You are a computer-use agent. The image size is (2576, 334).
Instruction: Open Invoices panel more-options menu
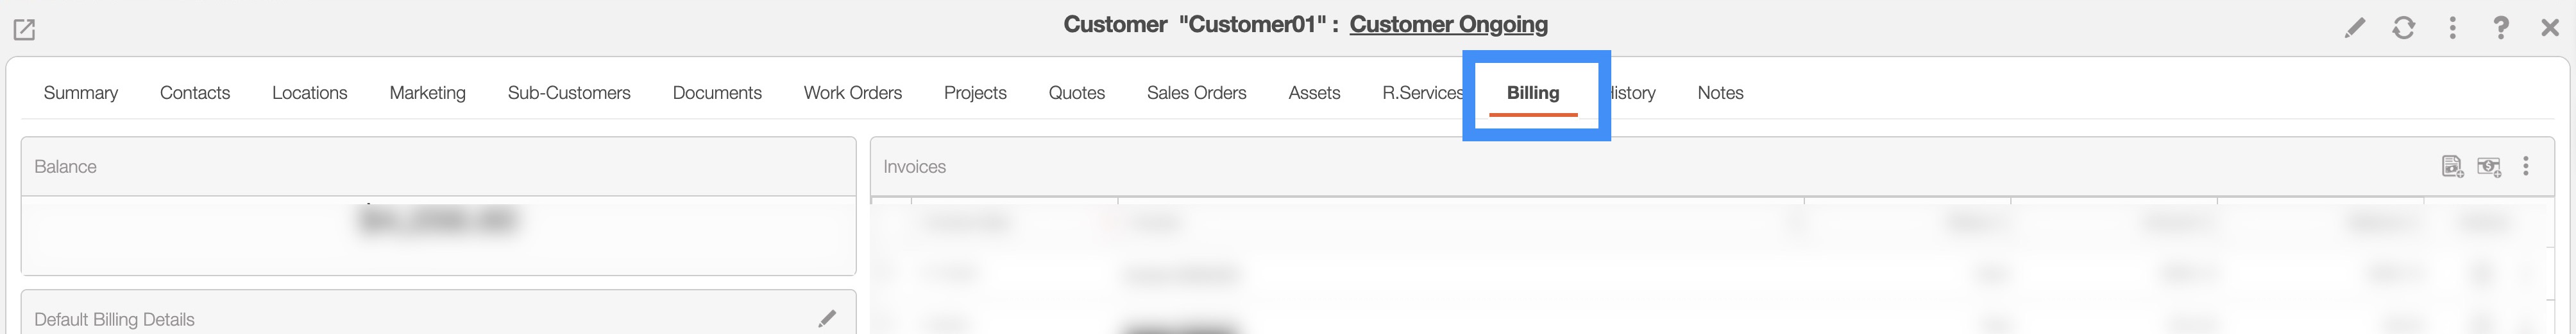2526,167
